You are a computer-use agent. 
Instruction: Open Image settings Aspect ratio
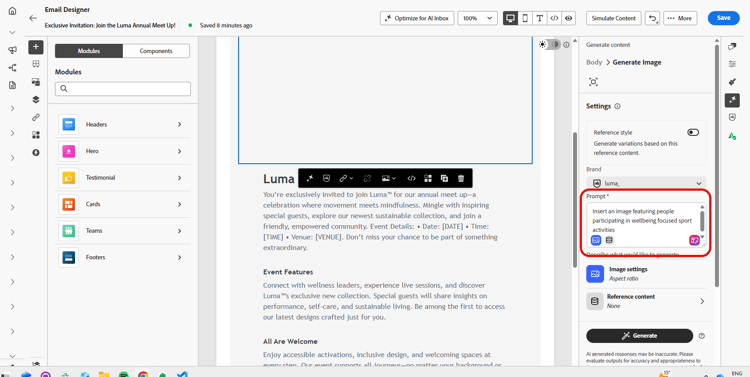646,274
